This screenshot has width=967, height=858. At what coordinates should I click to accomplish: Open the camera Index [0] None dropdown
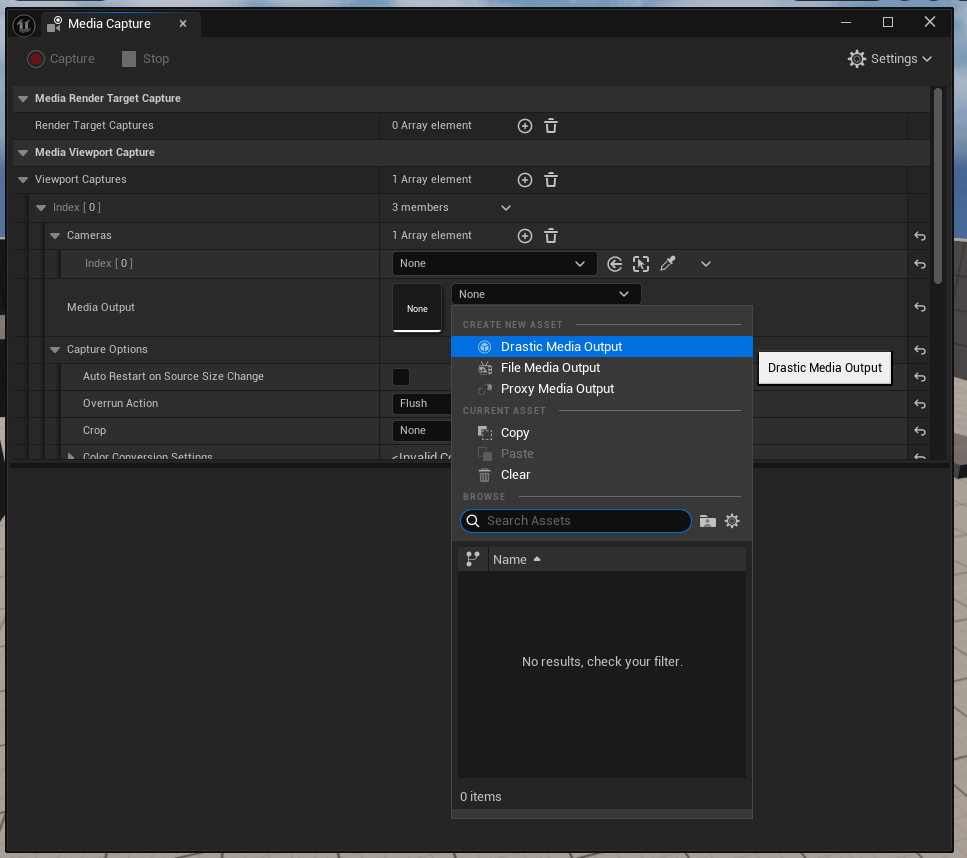pyautogui.click(x=494, y=263)
